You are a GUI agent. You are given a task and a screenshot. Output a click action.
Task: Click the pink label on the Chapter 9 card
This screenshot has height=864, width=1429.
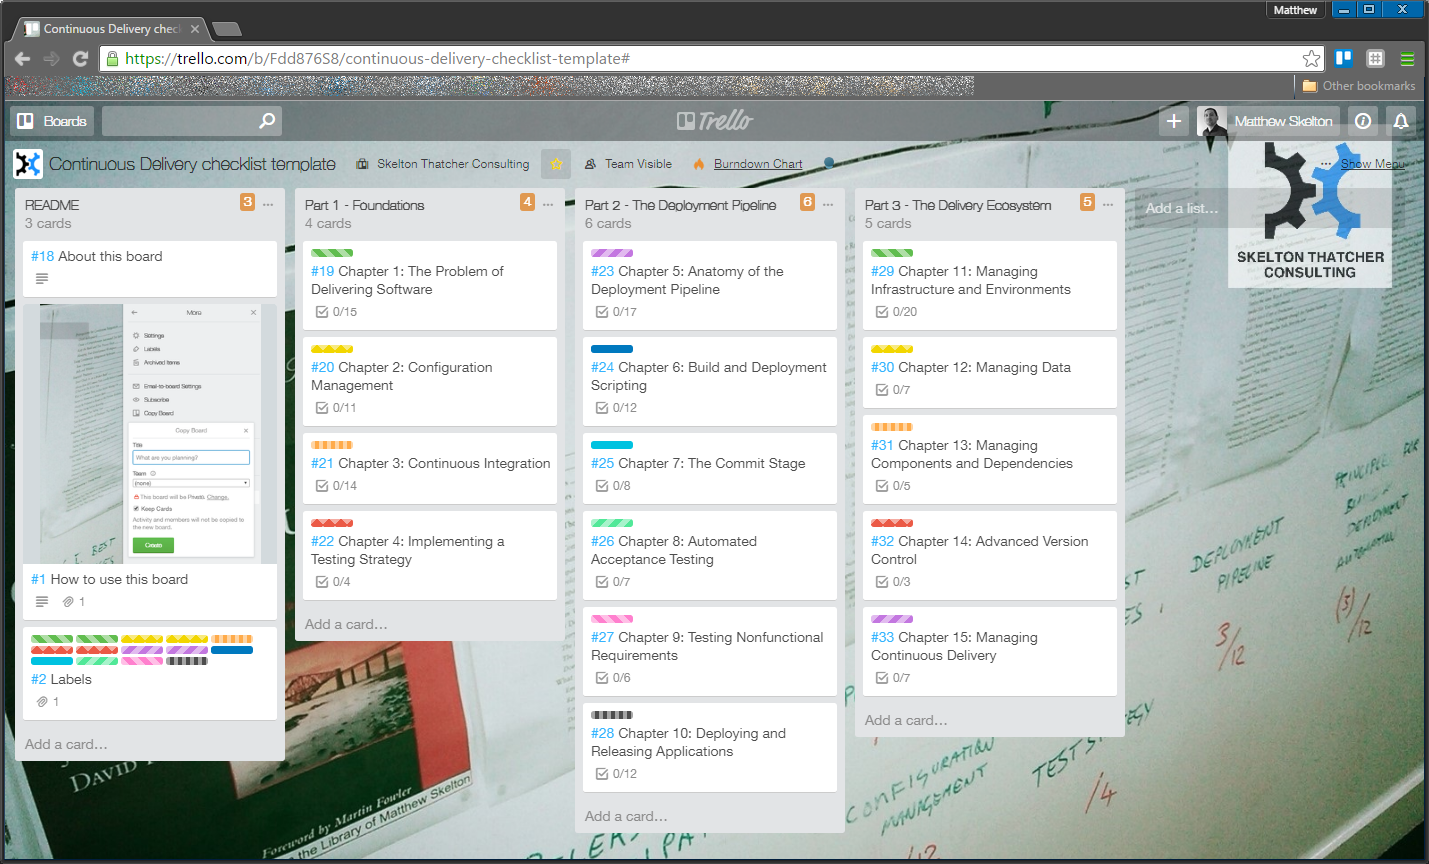click(x=612, y=619)
